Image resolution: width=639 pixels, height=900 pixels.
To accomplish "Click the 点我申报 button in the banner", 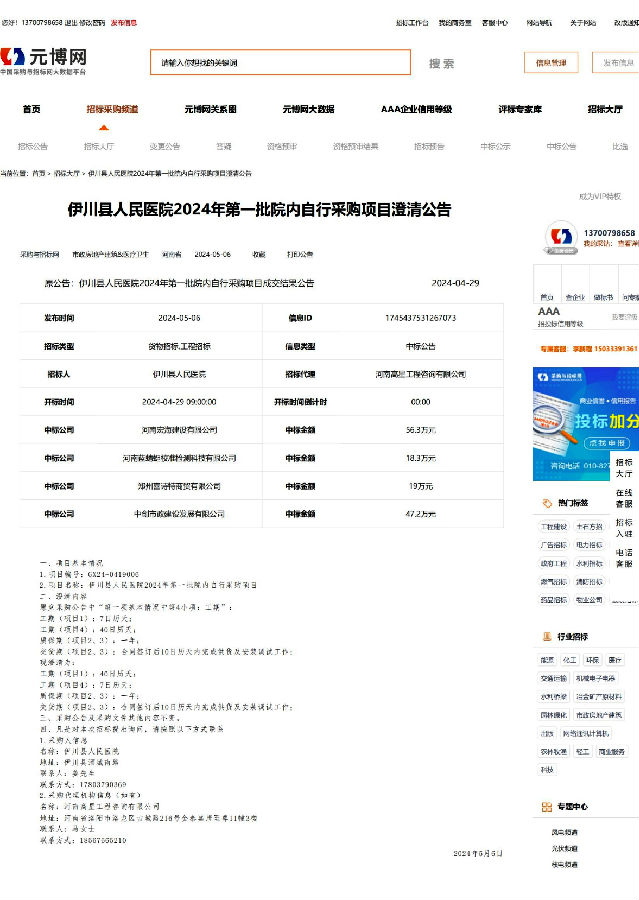I will point(607,443).
